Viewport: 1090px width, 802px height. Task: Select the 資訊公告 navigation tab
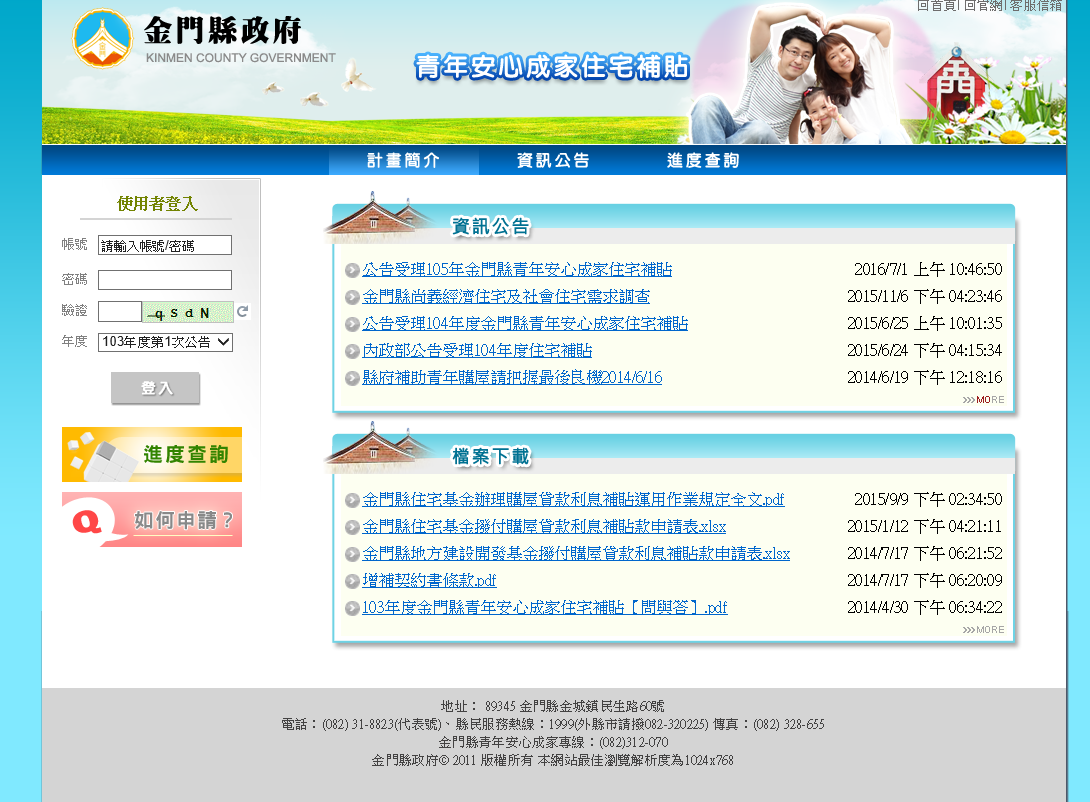click(x=553, y=161)
